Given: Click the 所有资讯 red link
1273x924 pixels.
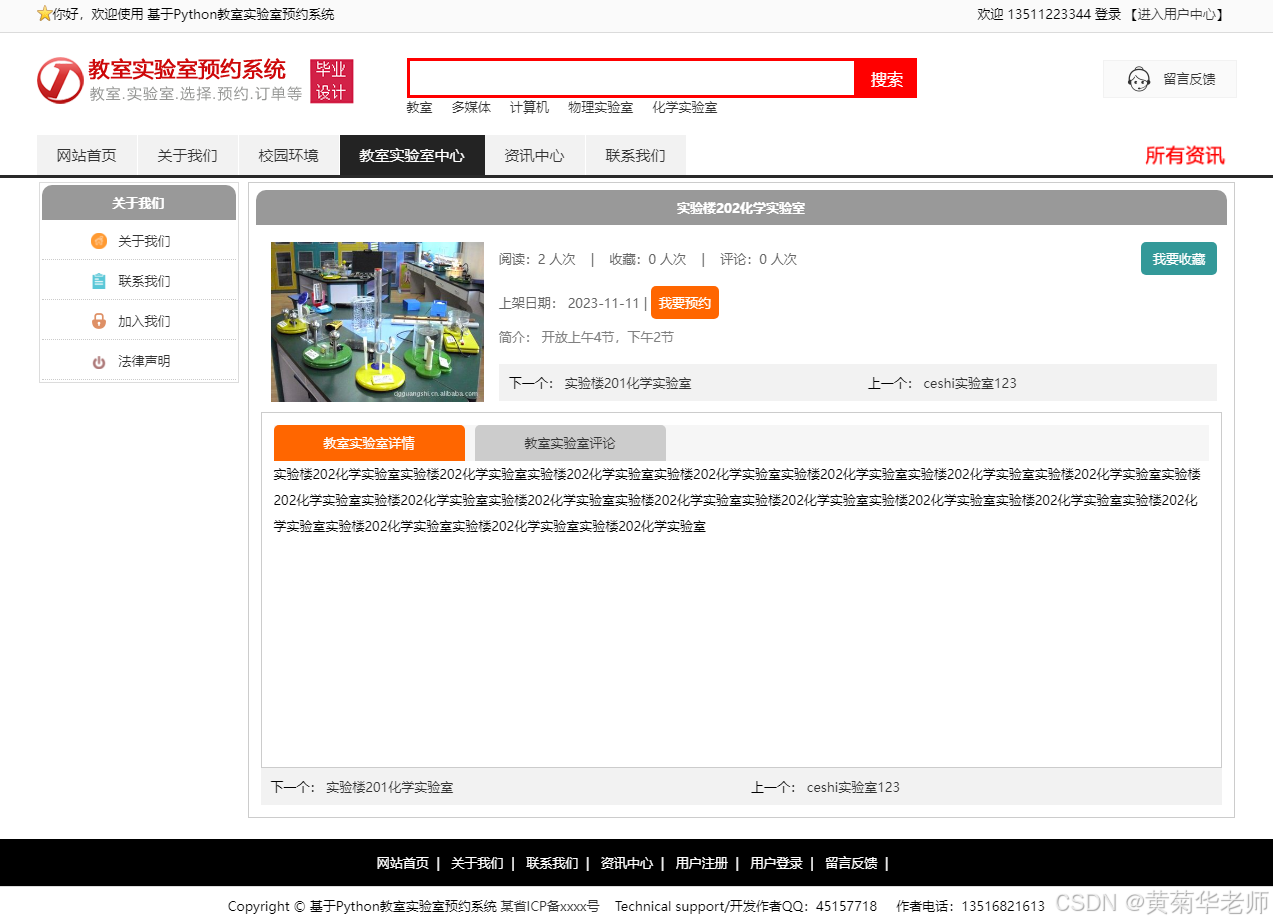Looking at the screenshot, I should pos(1184,155).
